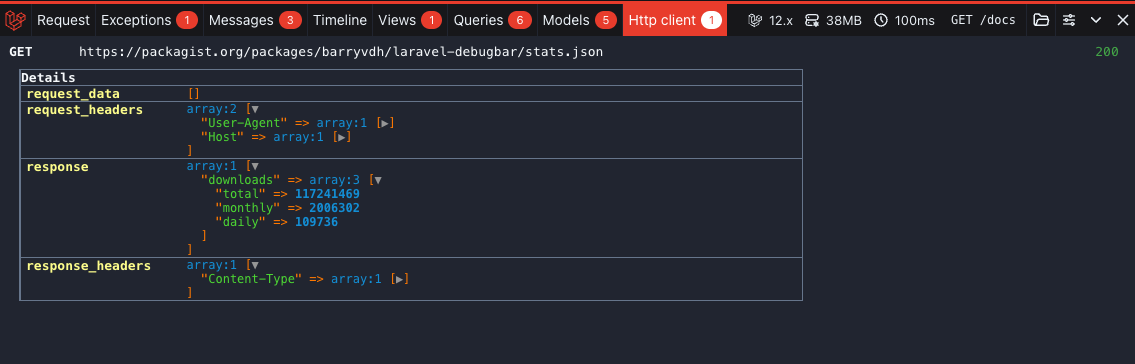Click the empty request_data brackets
This screenshot has width=1135, height=364.
click(x=193, y=94)
